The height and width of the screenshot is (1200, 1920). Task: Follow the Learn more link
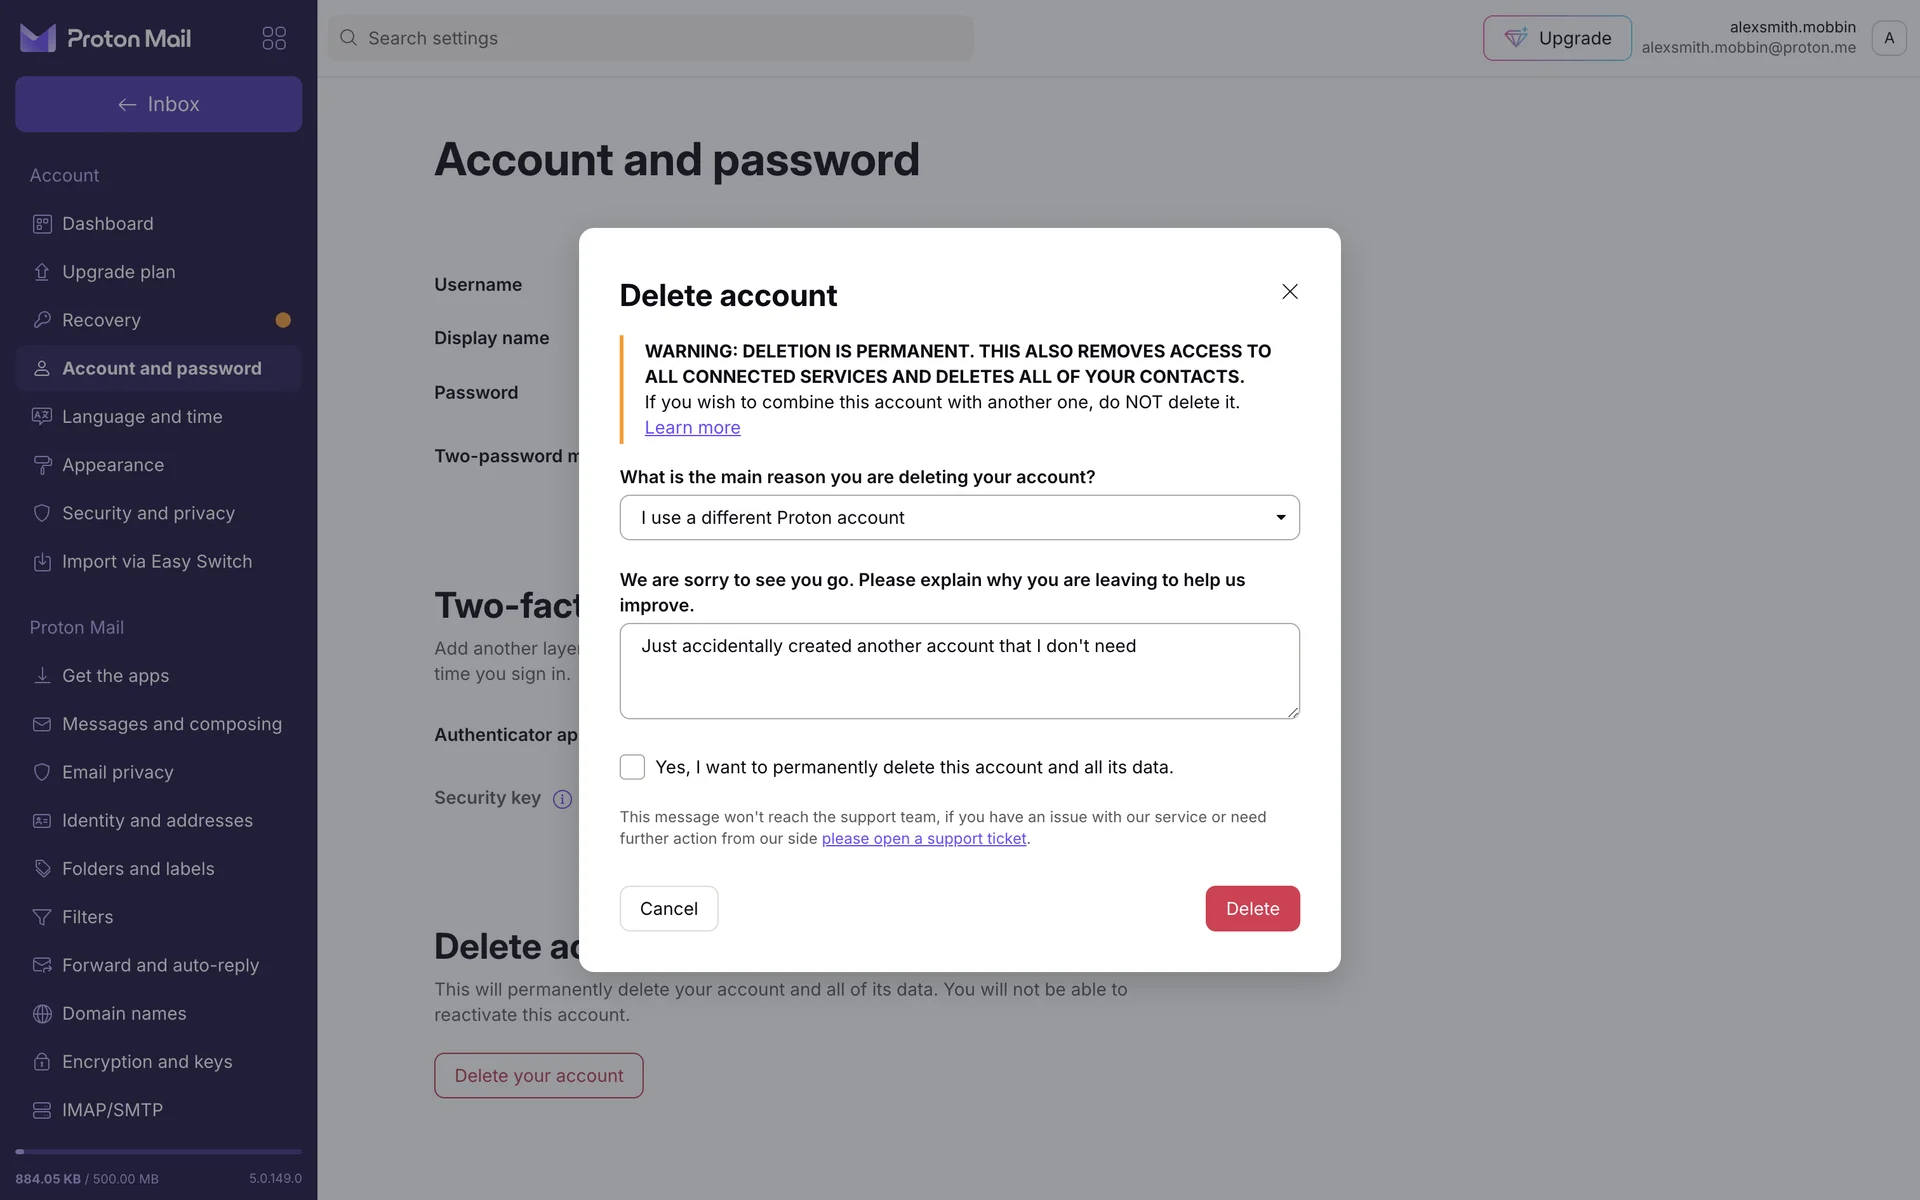pyautogui.click(x=692, y=428)
